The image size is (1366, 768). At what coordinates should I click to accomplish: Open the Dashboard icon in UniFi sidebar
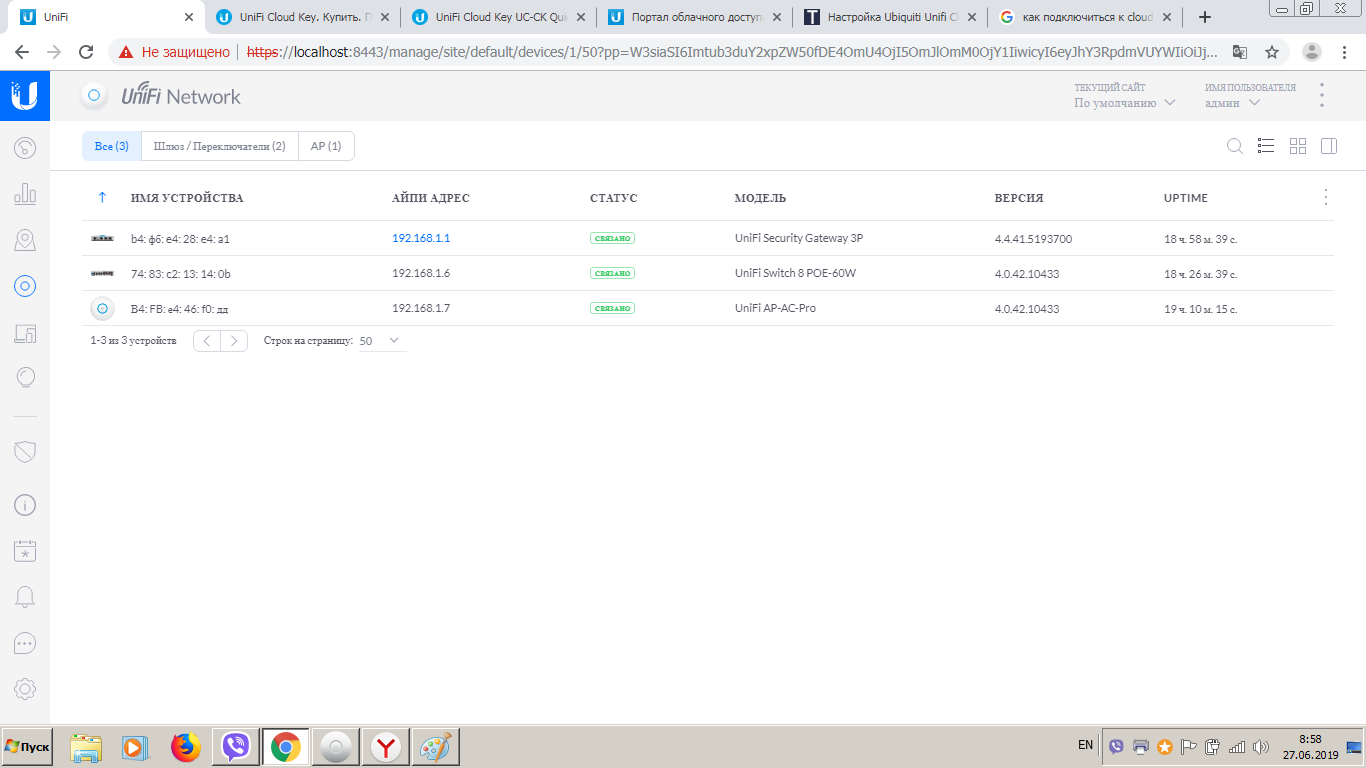pyautogui.click(x=25, y=149)
